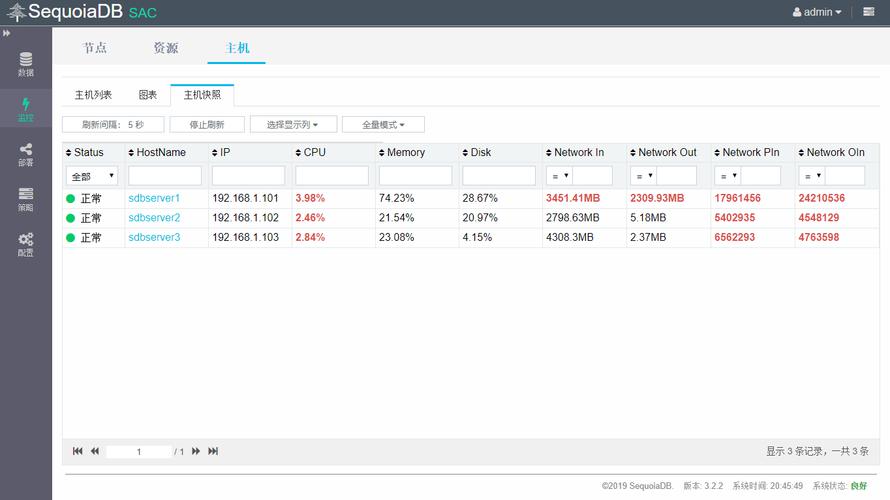Sort table by Status column
The width and height of the screenshot is (890, 500).
tap(85, 153)
